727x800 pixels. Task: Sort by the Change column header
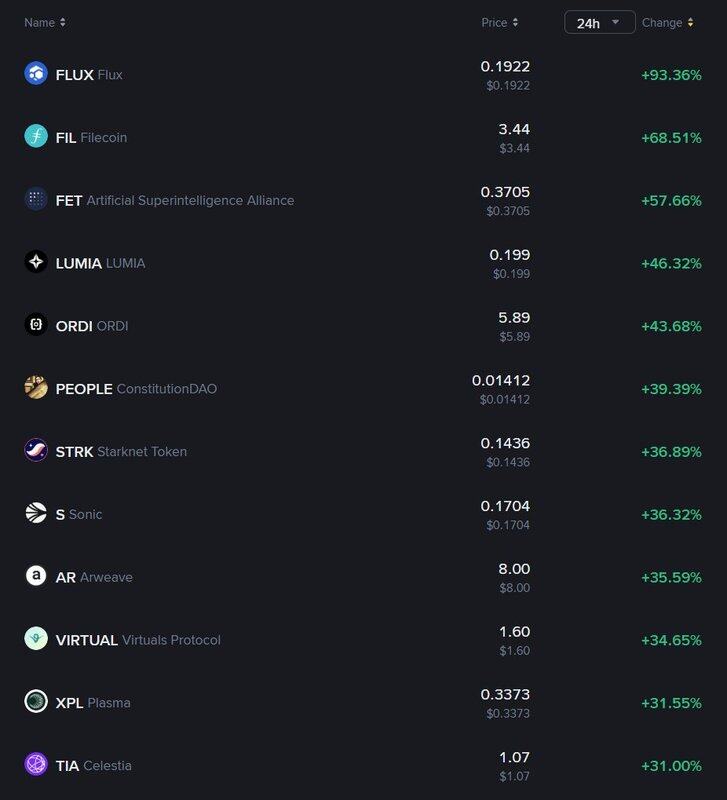pyautogui.click(x=667, y=23)
